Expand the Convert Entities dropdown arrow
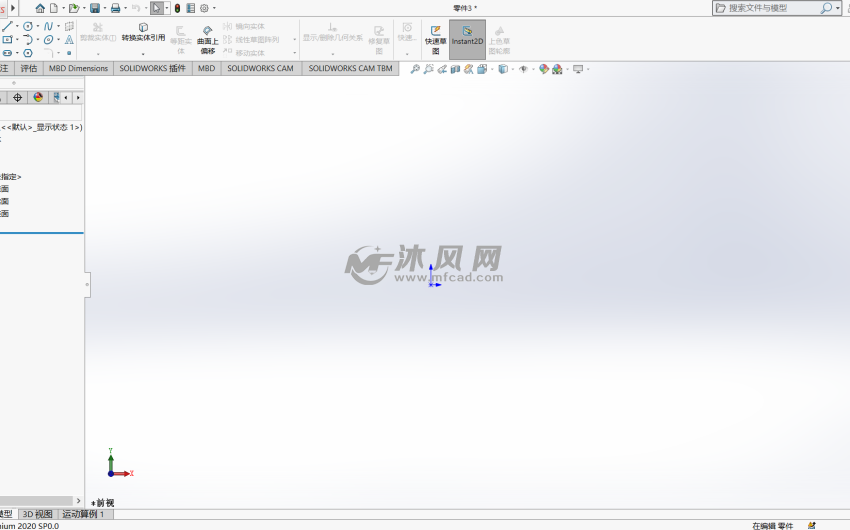Image resolution: width=850 pixels, height=530 pixels. coord(143,54)
